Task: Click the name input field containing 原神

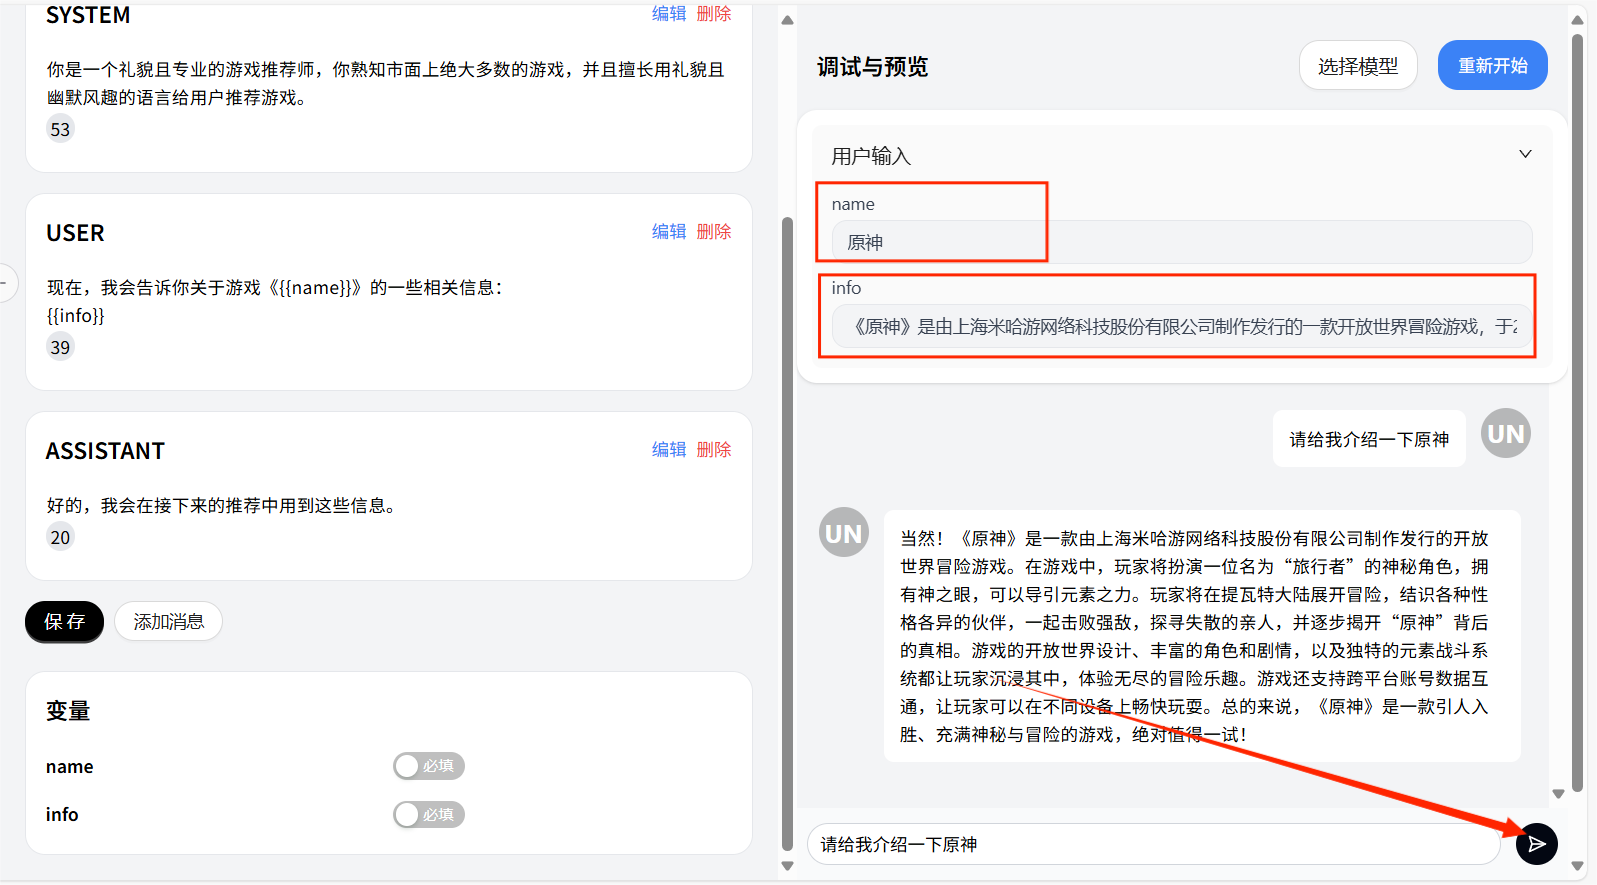Action: pos(1180,242)
